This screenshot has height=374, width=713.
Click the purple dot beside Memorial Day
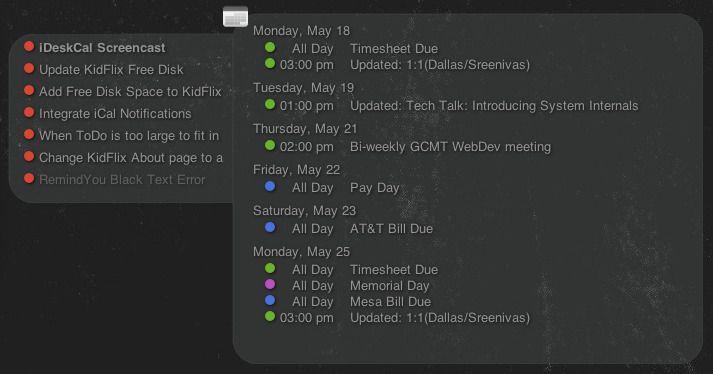pos(270,284)
